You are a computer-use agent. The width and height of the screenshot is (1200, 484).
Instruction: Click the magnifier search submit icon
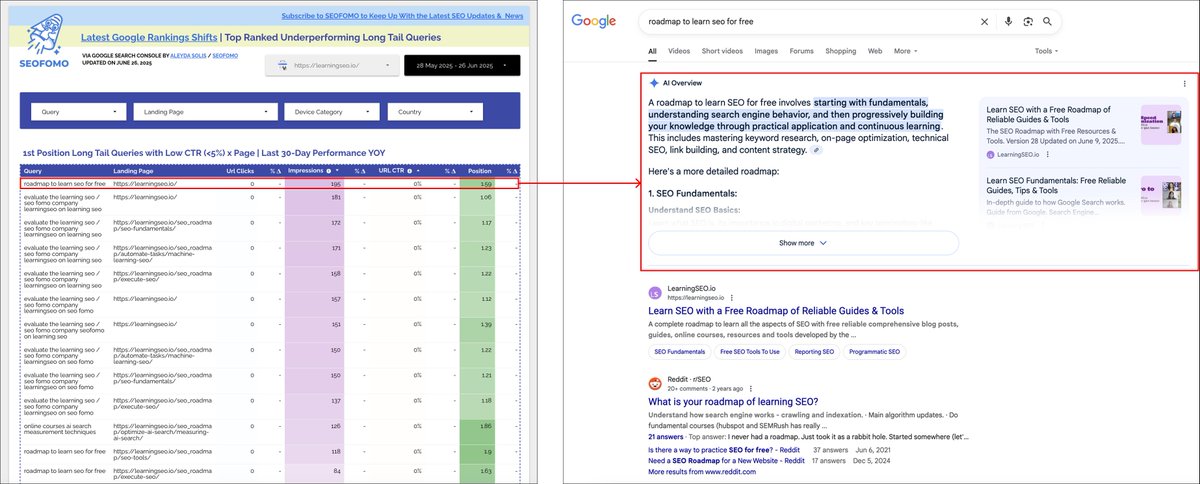click(x=1047, y=21)
